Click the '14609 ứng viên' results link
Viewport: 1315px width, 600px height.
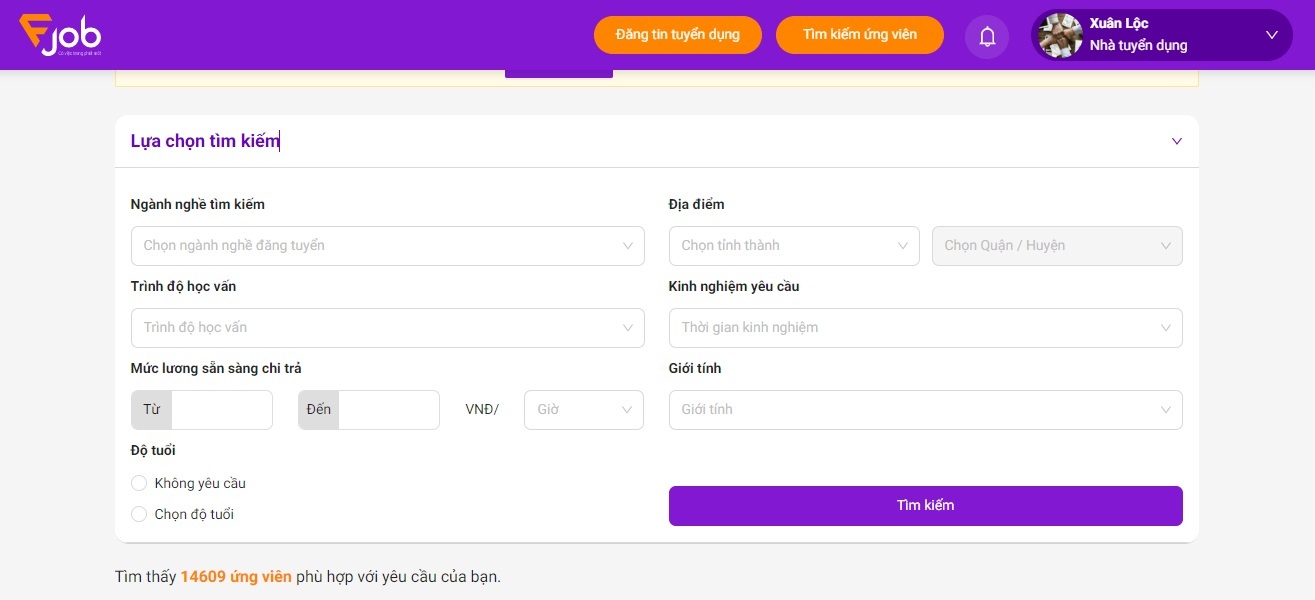point(236,576)
